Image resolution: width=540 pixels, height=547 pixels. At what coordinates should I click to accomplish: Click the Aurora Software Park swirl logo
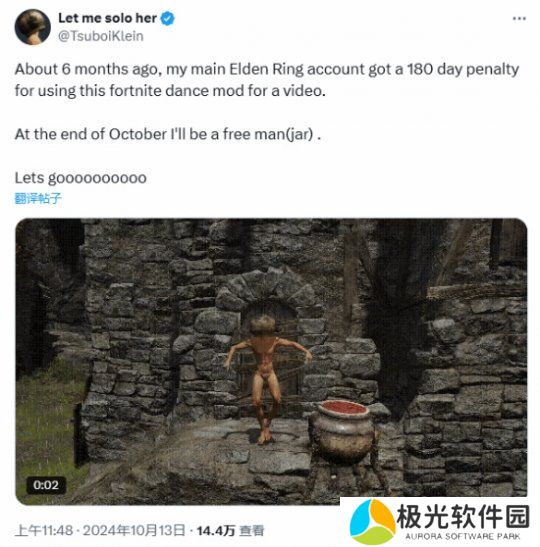click(x=373, y=522)
